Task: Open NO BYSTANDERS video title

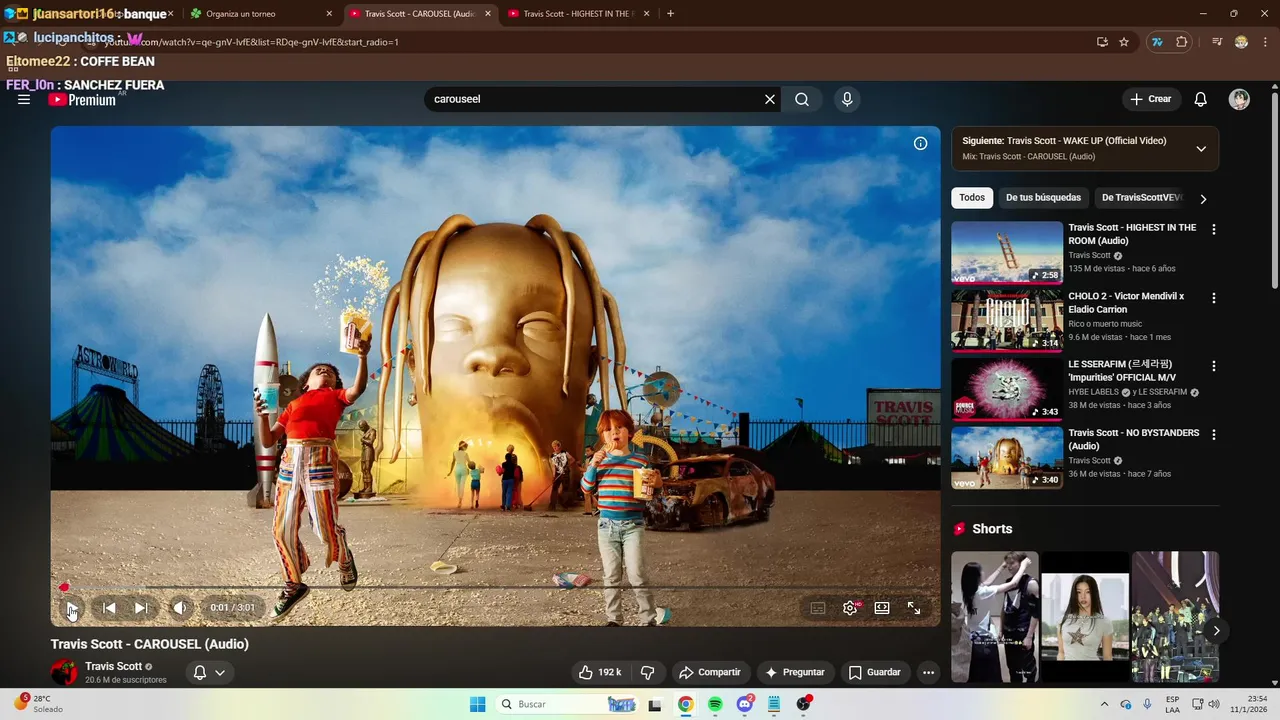Action: 1134,439
